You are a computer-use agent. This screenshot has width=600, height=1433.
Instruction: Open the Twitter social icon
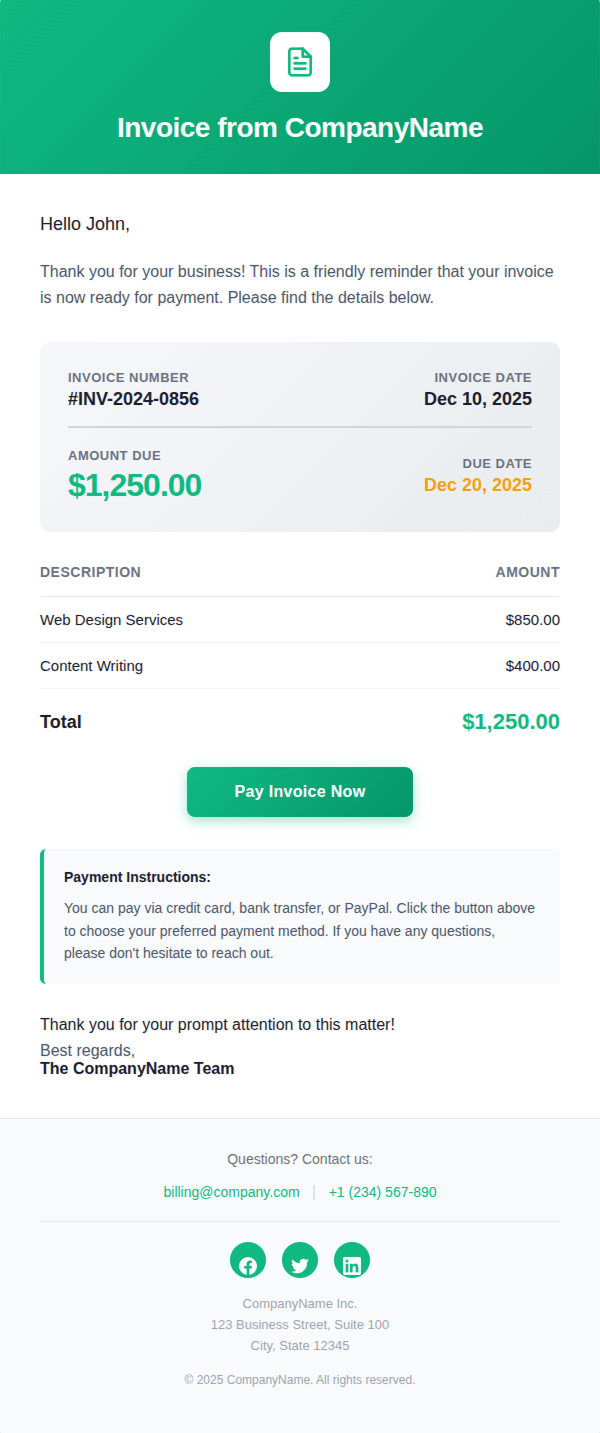[x=300, y=1260]
